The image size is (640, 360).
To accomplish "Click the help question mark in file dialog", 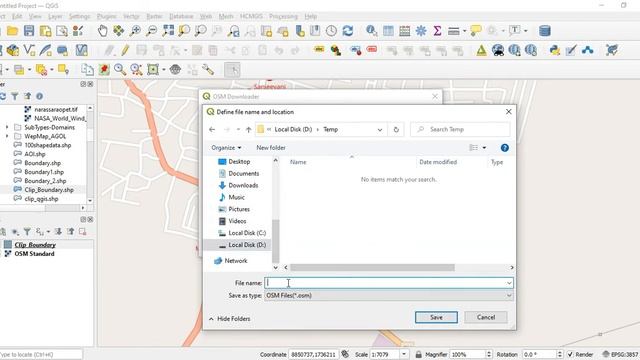I will (504, 148).
